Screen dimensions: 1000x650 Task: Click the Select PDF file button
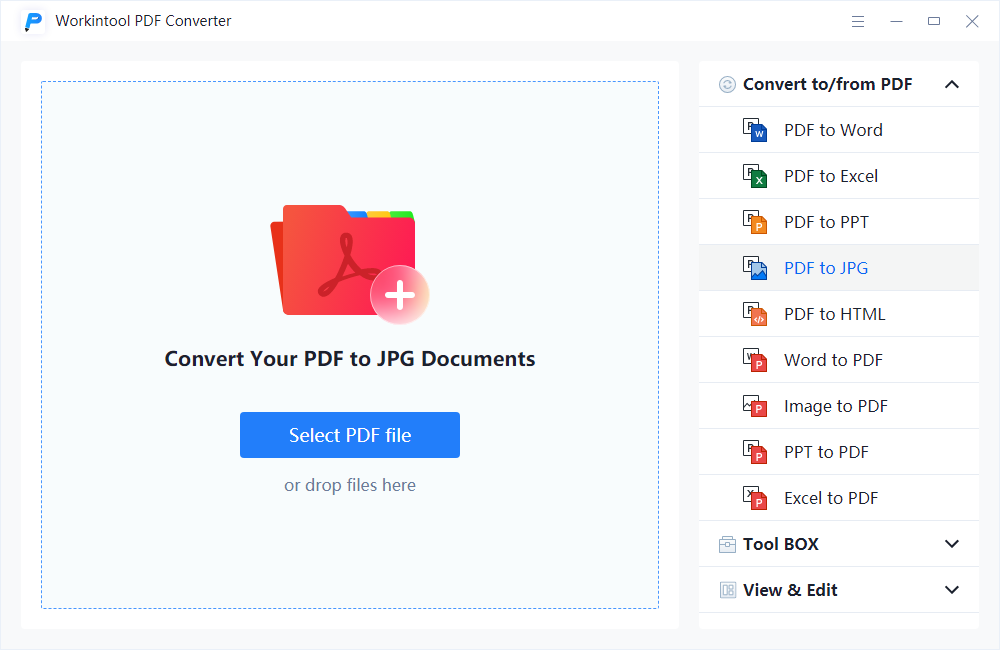[349, 435]
